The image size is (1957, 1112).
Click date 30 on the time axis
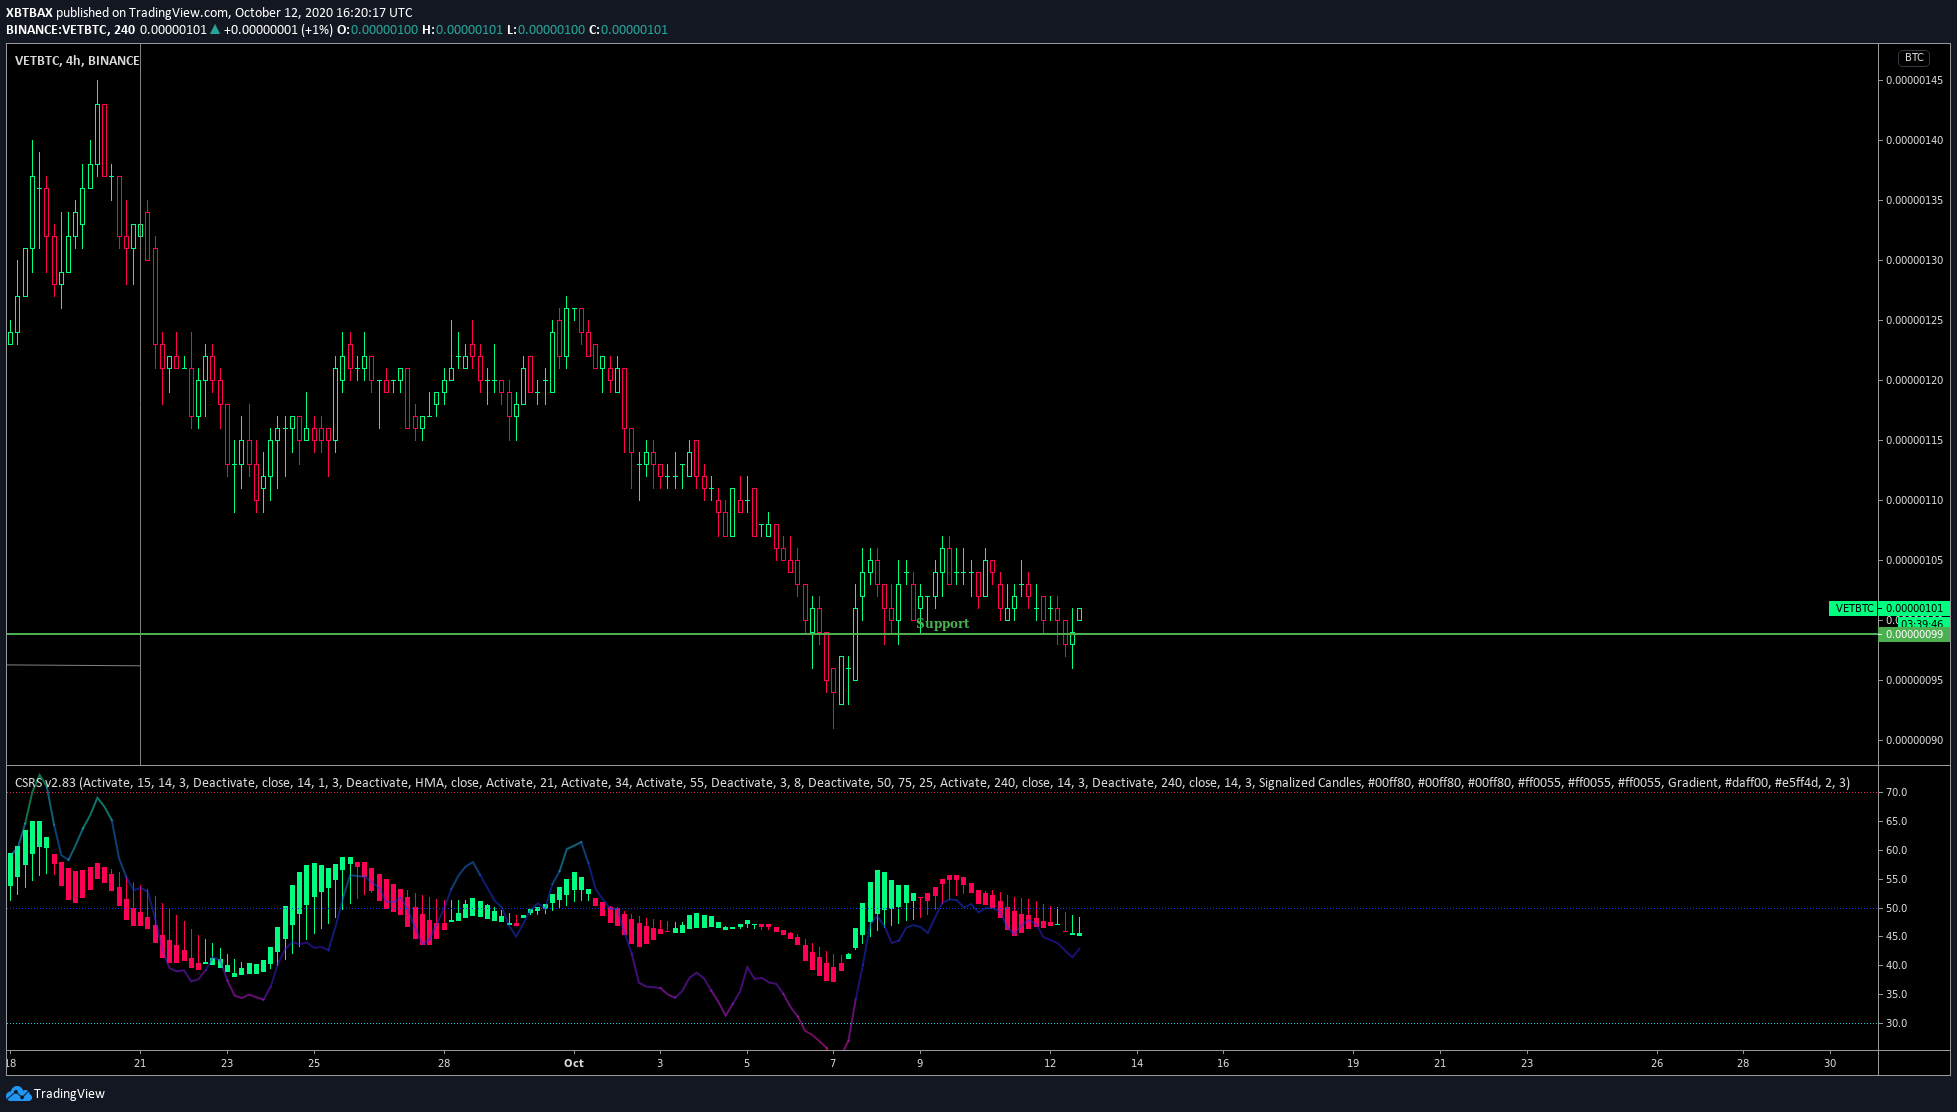[1830, 1063]
